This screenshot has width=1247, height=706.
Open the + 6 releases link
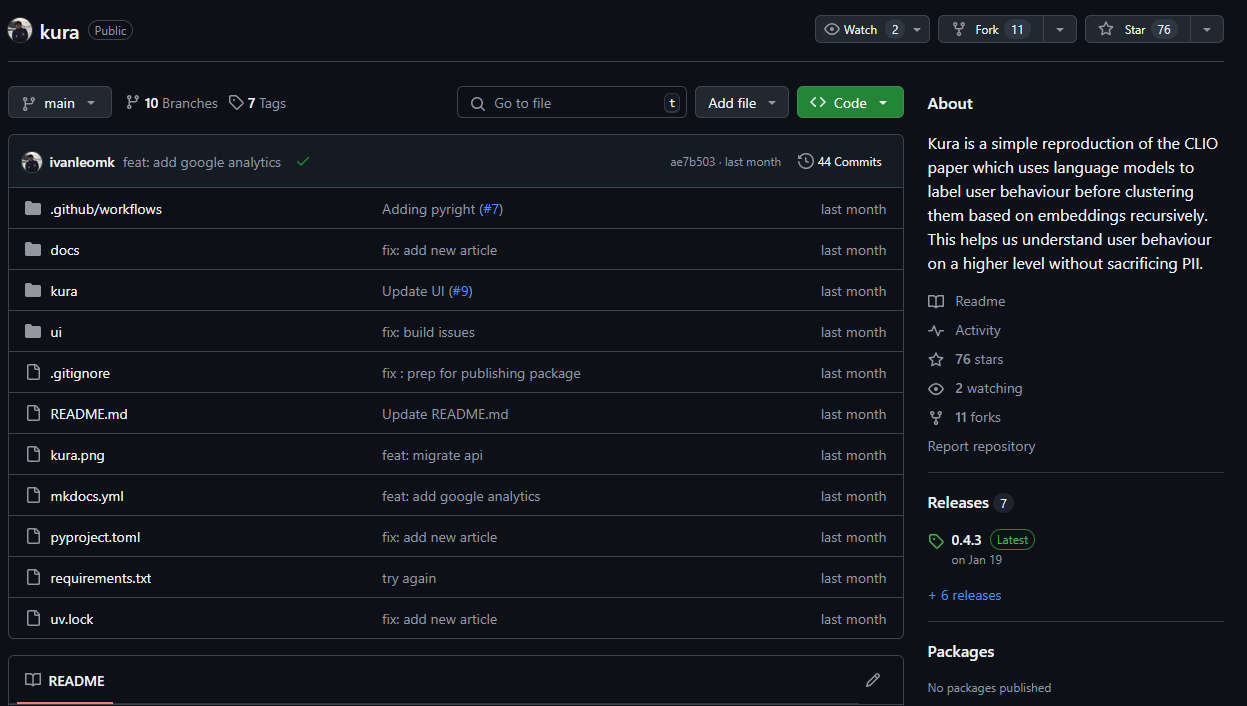point(964,595)
